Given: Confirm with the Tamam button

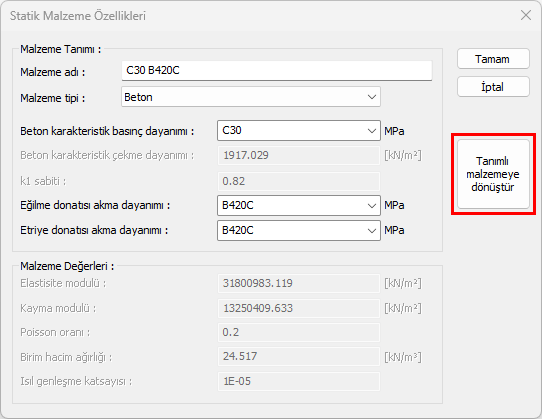Looking at the screenshot, I should pyautogui.click(x=493, y=59).
